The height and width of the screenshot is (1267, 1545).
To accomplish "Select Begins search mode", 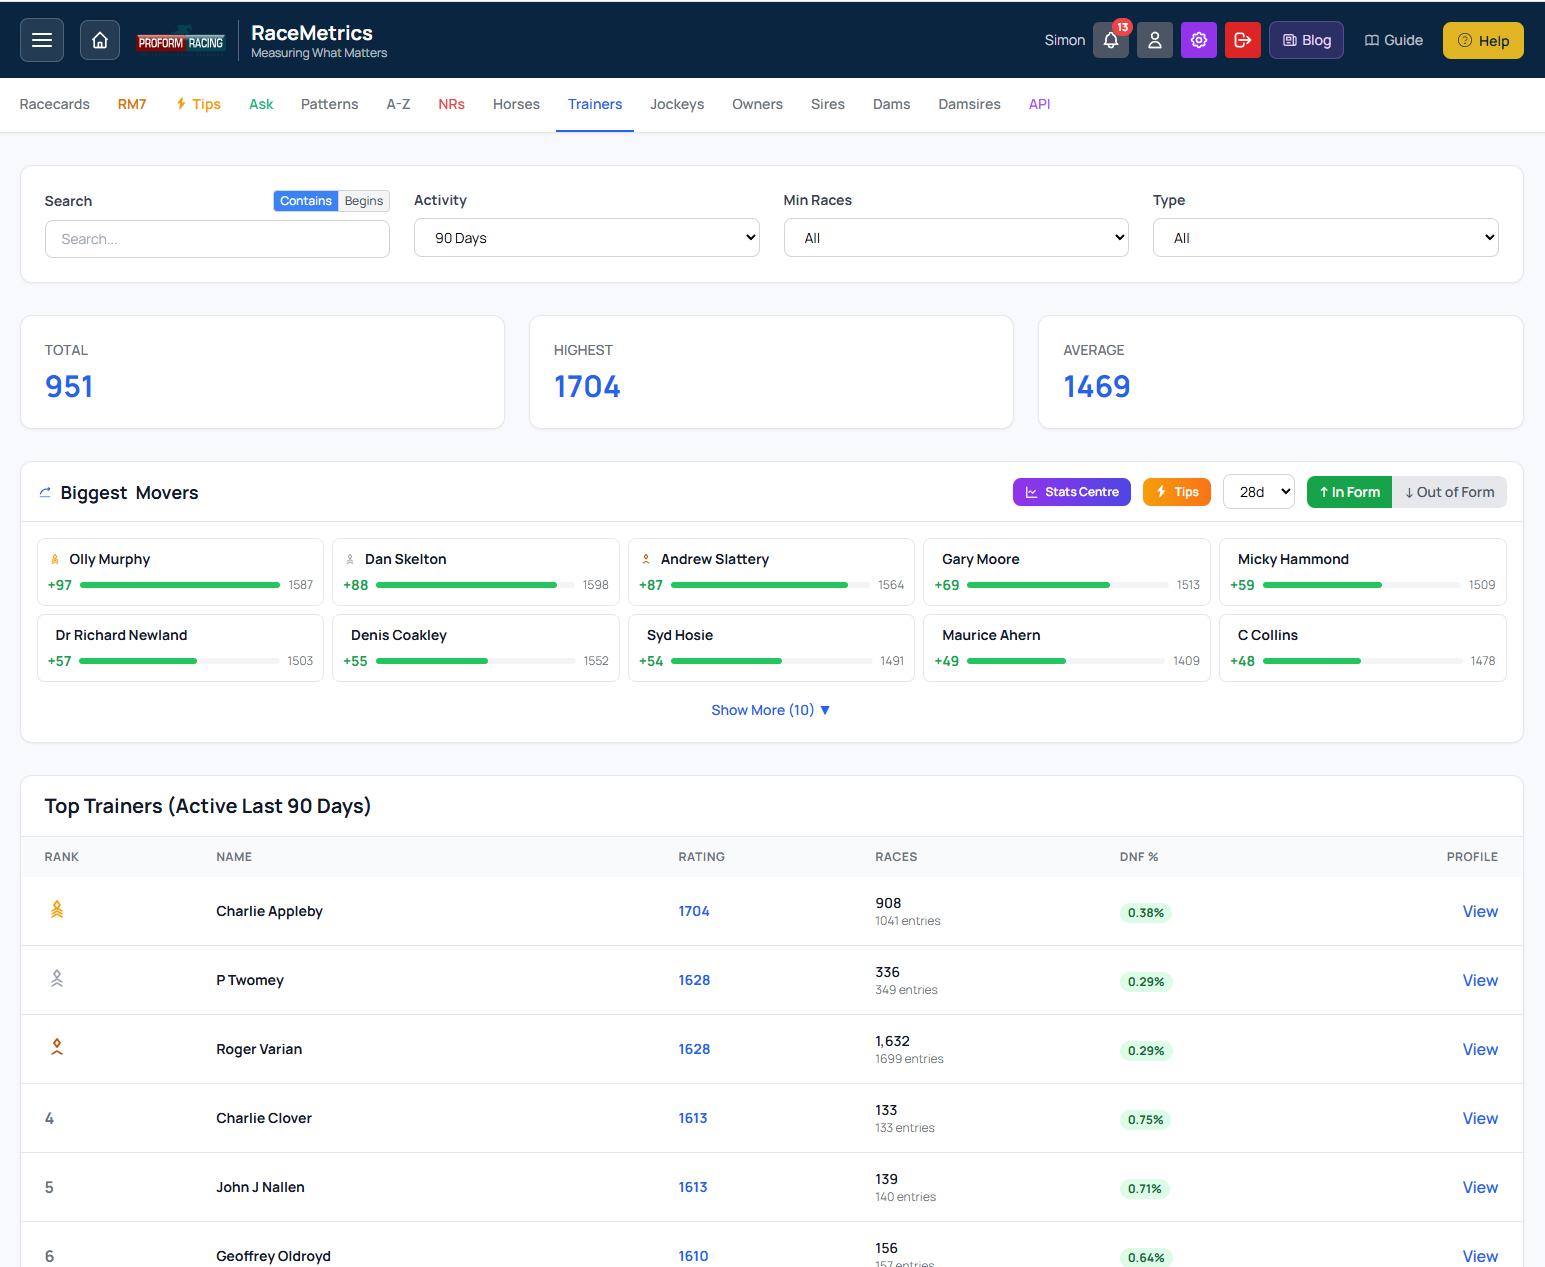I will [x=364, y=201].
